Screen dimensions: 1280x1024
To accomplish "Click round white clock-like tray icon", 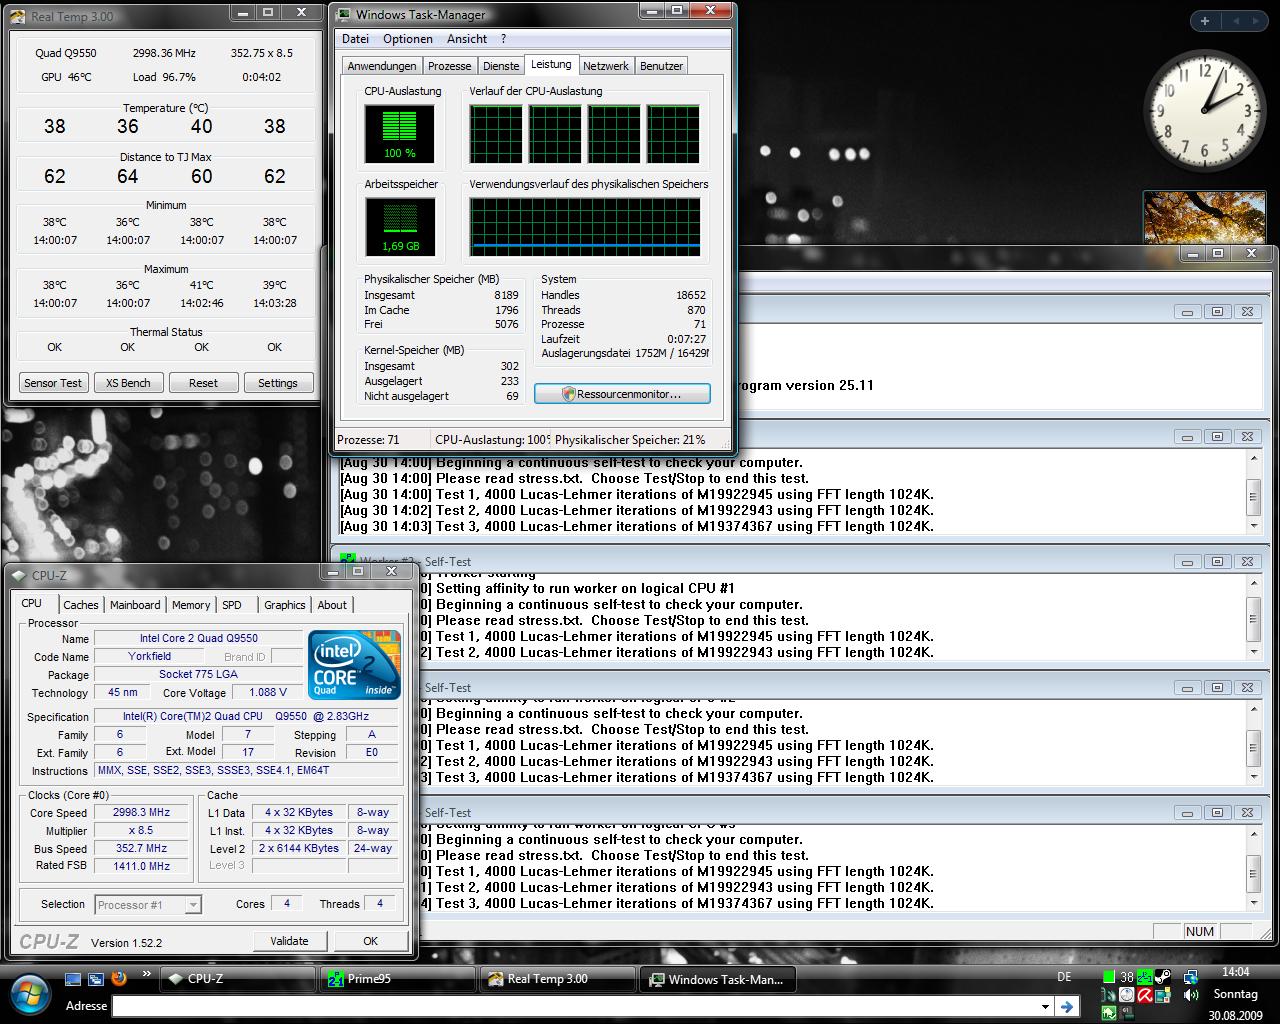I will [x=1127, y=995].
